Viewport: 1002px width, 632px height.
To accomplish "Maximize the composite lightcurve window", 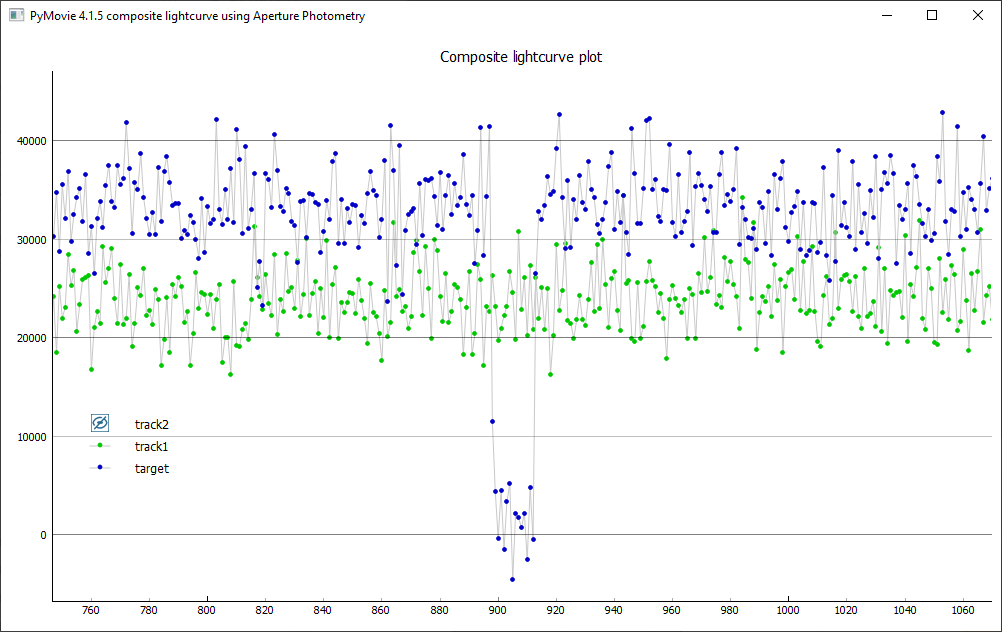I will click(x=932, y=16).
